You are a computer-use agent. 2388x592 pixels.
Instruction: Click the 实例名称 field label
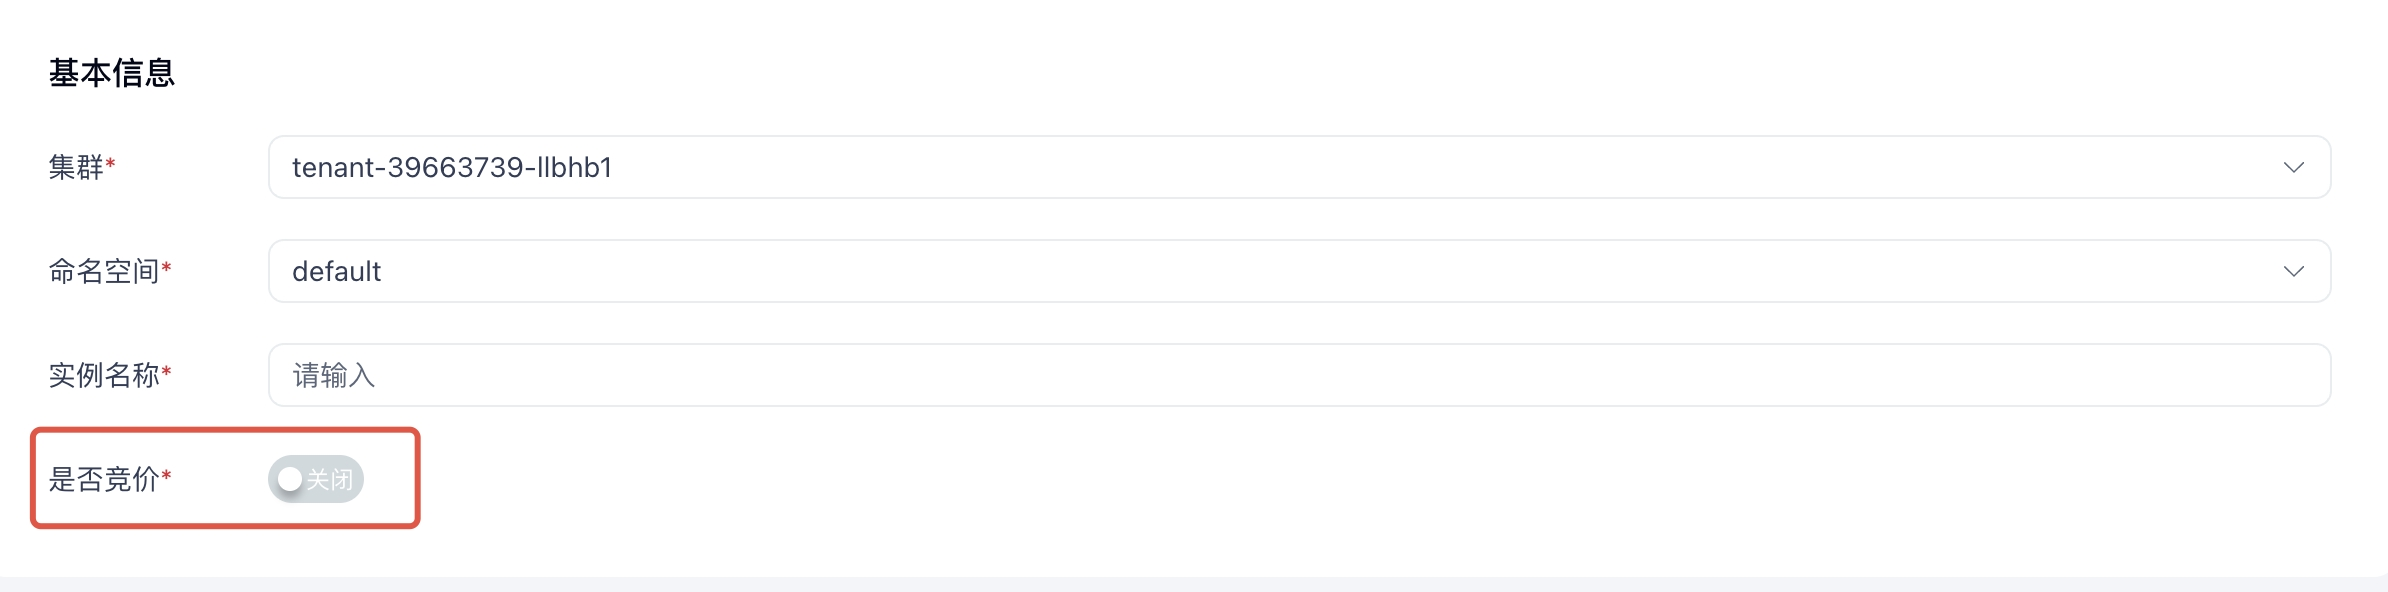[104, 375]
